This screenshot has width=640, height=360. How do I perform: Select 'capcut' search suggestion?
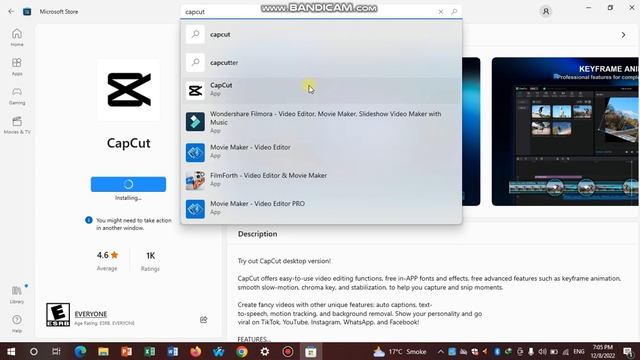(322, 34)
